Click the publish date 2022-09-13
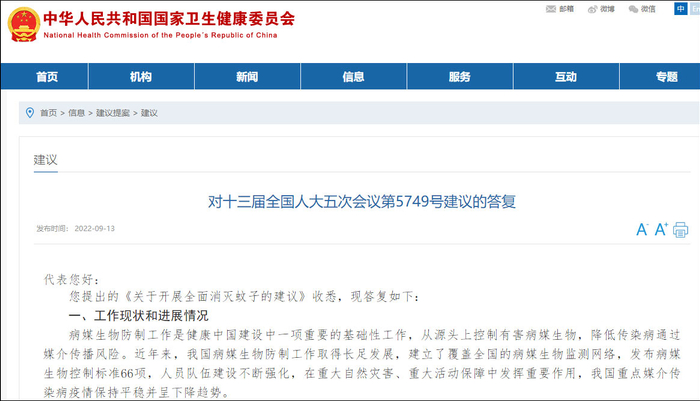The width and height of the screenshot is (700, 401). click(x=95, y=229)
